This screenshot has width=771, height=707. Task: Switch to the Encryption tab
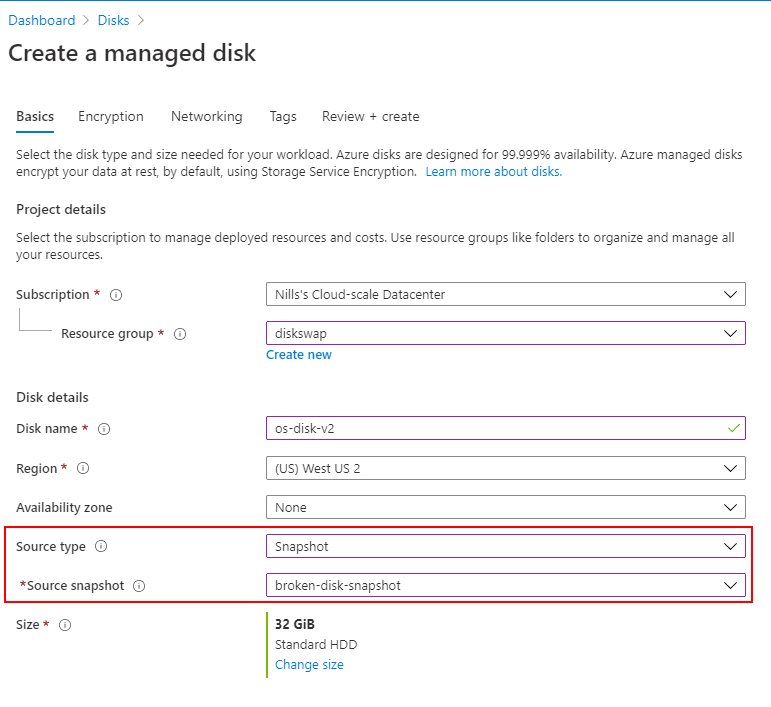click(111, 117)
